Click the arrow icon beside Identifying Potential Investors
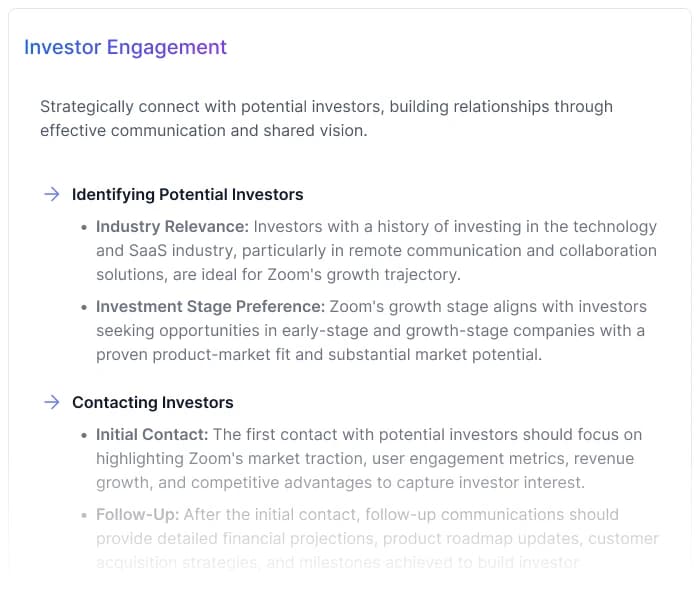 (x=51, y=194)
